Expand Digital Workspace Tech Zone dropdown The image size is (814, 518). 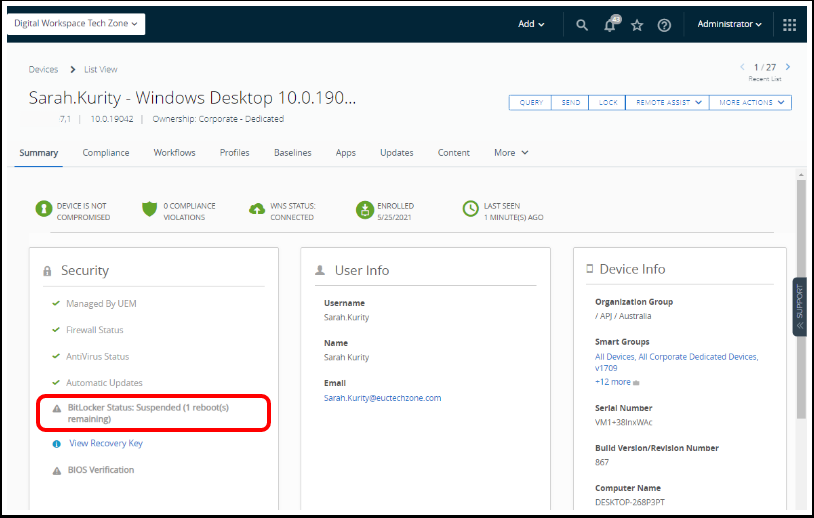point(76,23)
